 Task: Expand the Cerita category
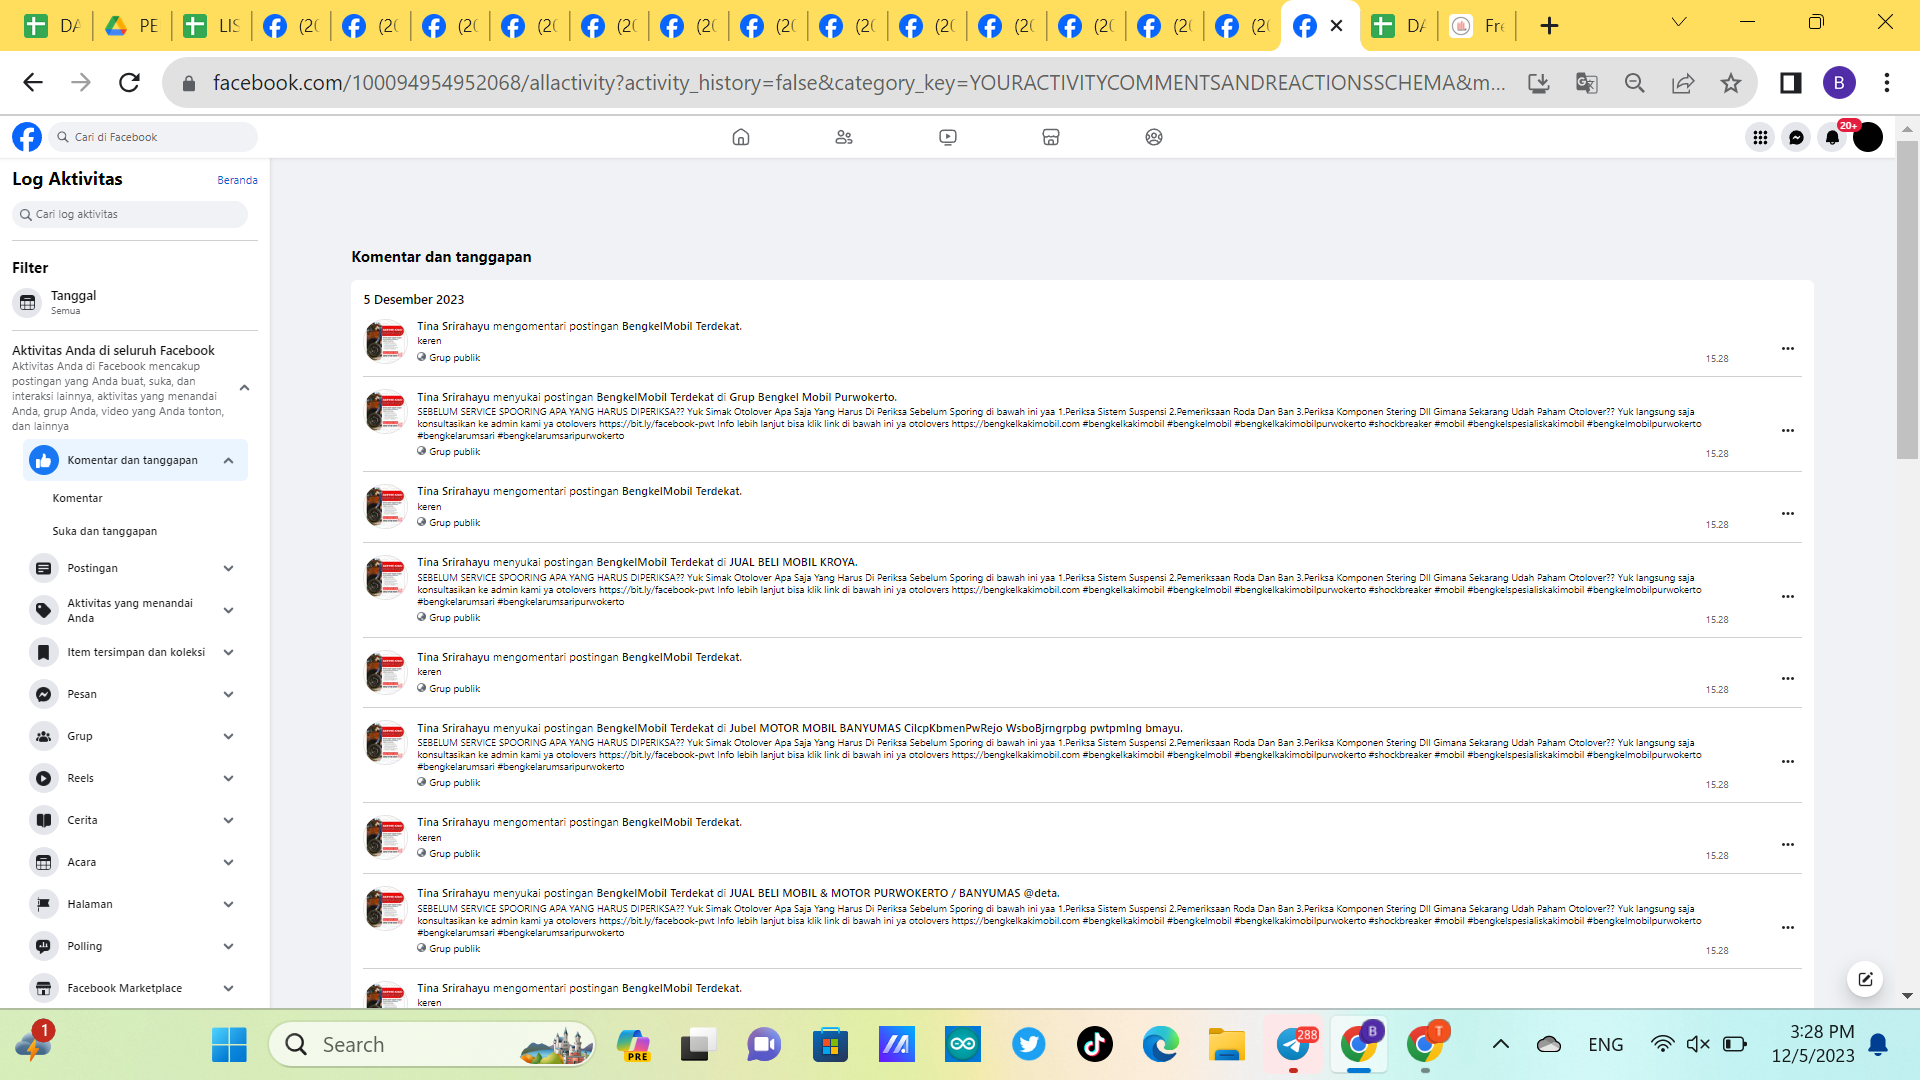click(x=229, y=821)
